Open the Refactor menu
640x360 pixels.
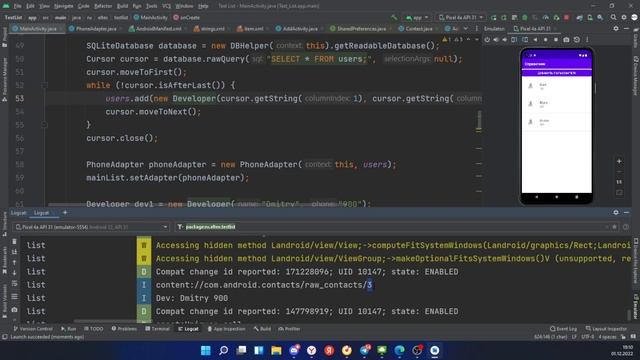(x=103, y=6)
